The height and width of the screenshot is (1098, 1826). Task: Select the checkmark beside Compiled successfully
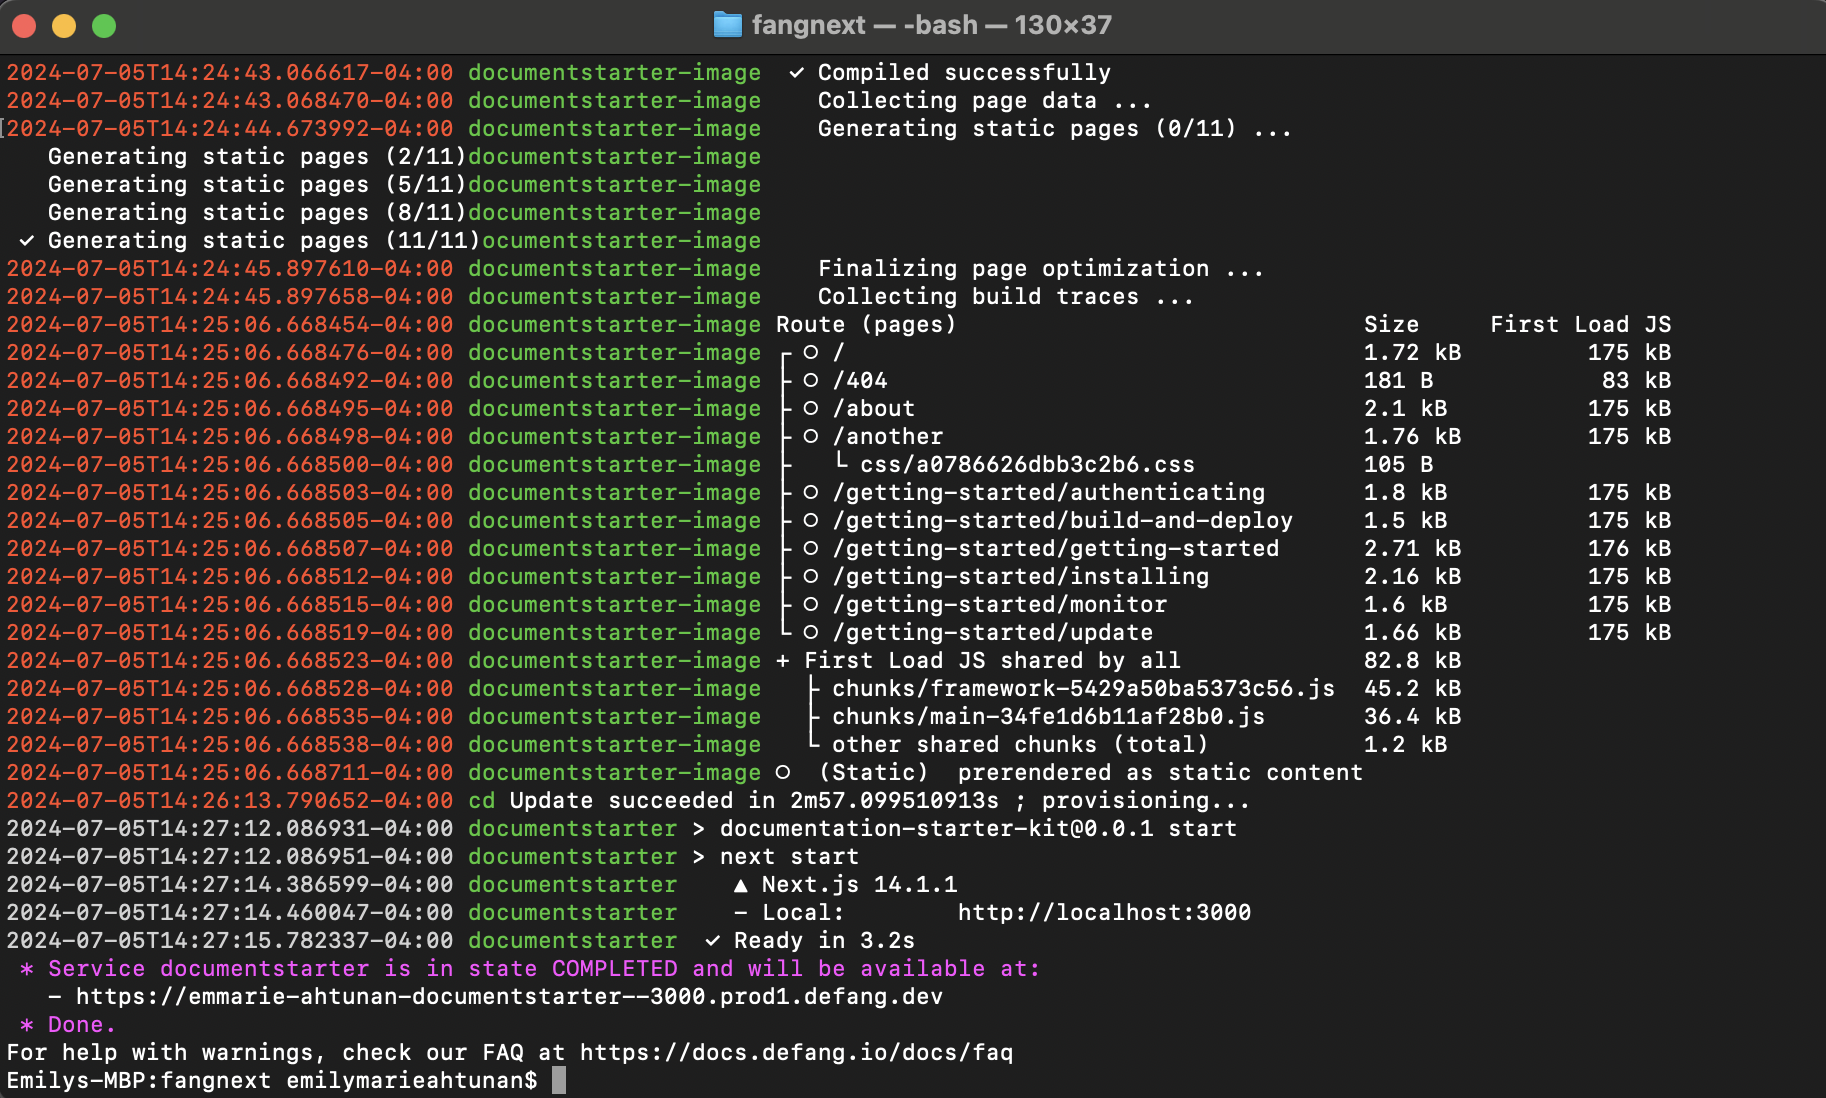coord(795,72)
